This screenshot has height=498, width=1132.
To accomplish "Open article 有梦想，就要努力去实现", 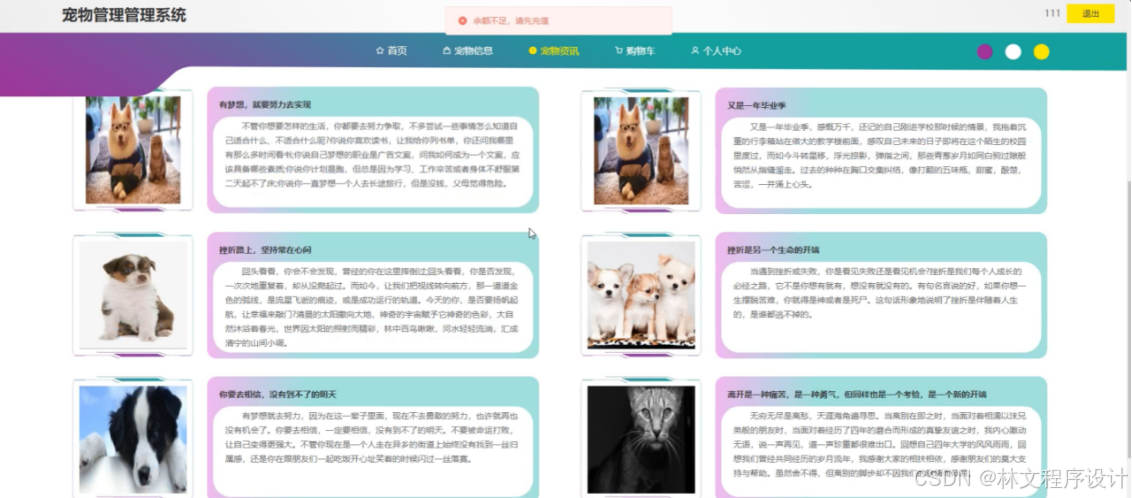I will pos(265,105).
